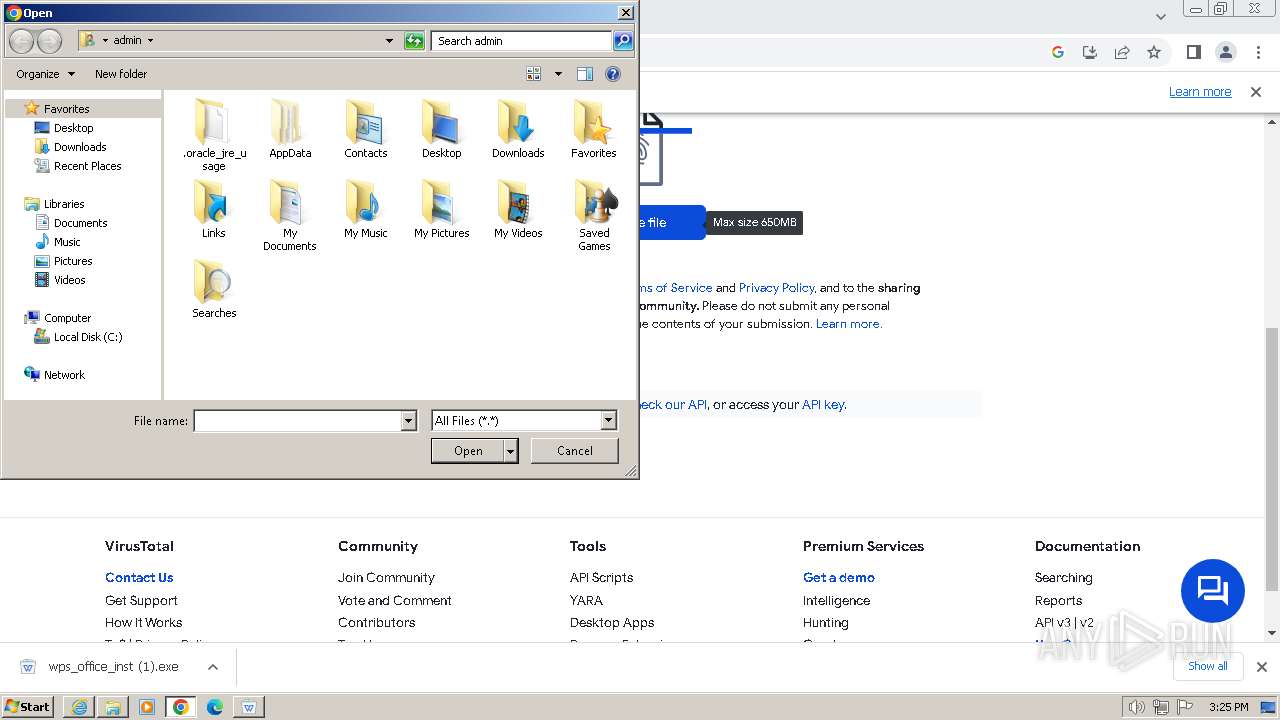The image size is (1280, 720).
Task: Expand Chrome tab search chevron
Action: pos(1160,16)
